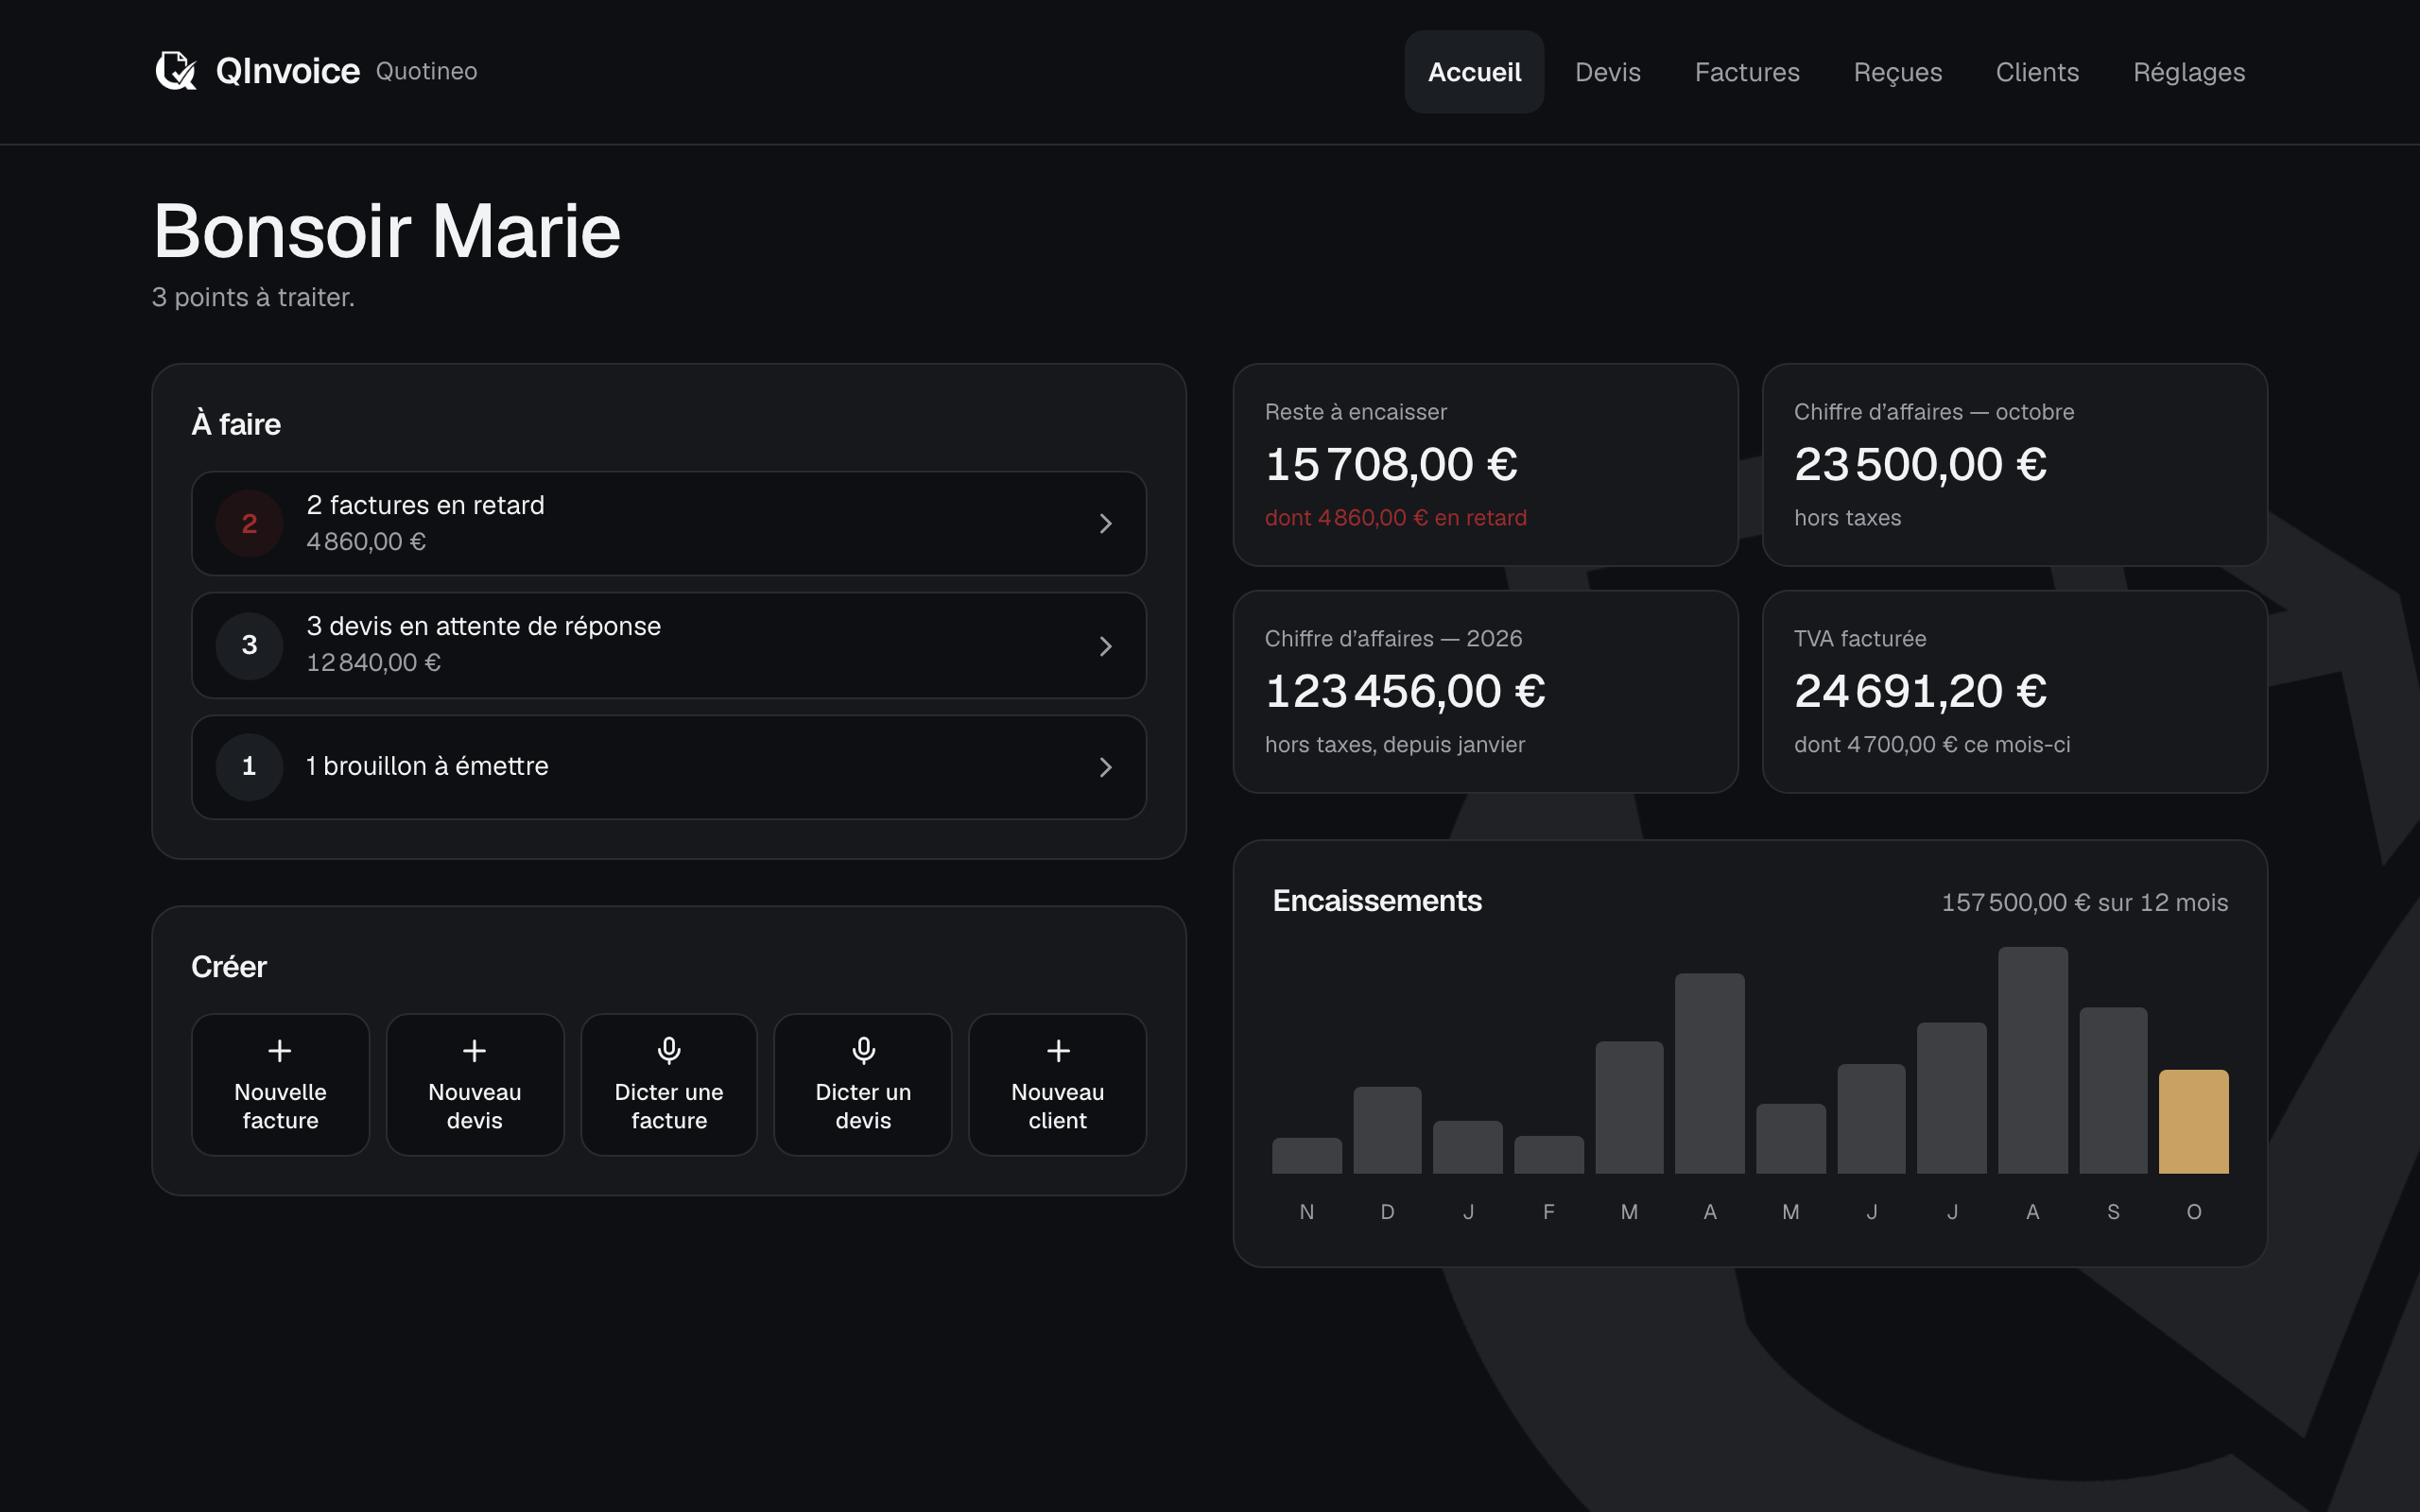Click the plus icon on Nouvelle facture

280,1050
